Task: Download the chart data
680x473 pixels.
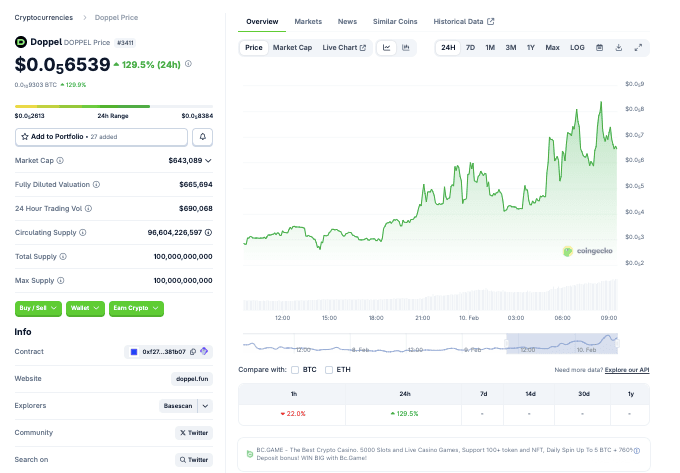Action: 619,47
